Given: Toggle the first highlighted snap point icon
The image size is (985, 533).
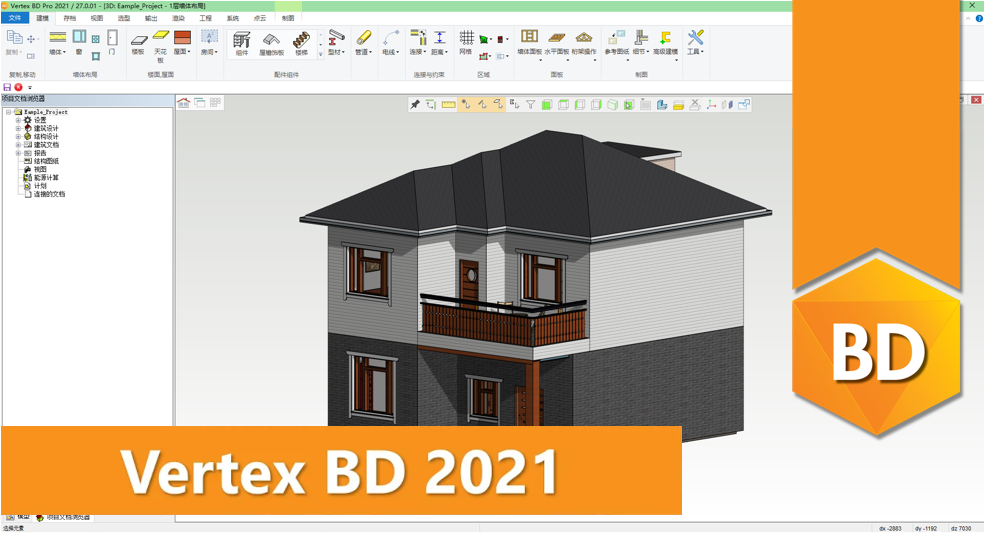Looking at the screenshot, I should click(x=465, y=104).
